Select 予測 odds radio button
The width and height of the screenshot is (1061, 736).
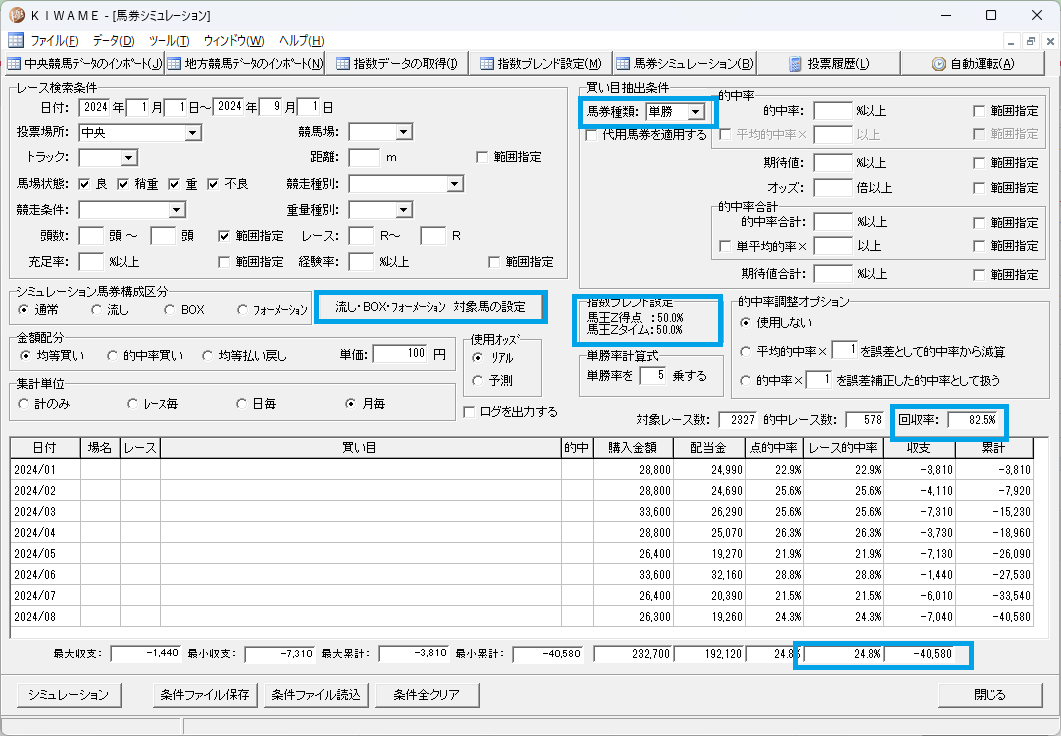point(478,381)
